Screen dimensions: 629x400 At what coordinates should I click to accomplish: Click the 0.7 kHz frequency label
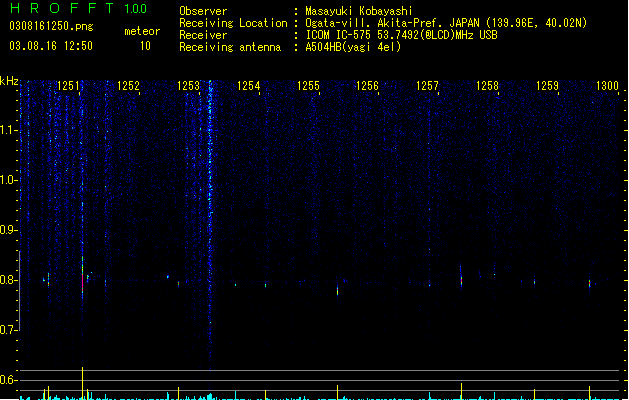coord(8,330)
